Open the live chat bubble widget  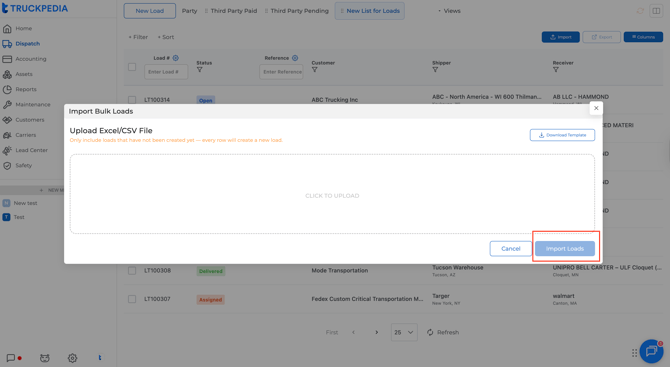click(651, 351)
